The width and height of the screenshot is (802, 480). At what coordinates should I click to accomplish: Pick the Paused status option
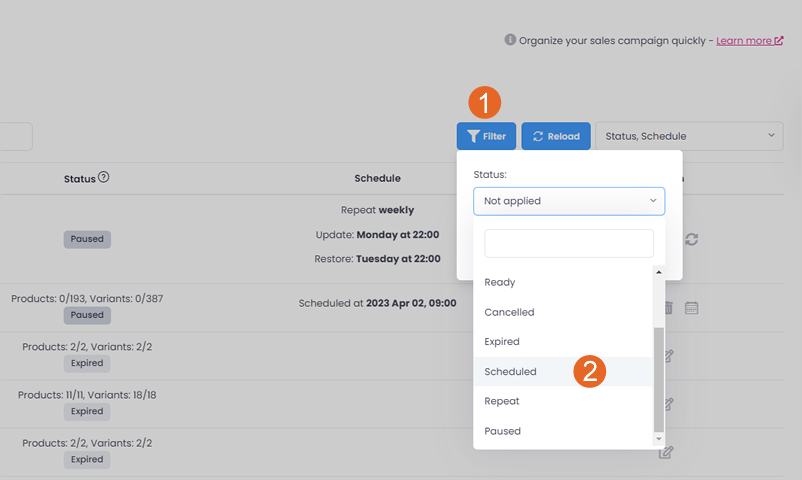click(x=563, y=431)
